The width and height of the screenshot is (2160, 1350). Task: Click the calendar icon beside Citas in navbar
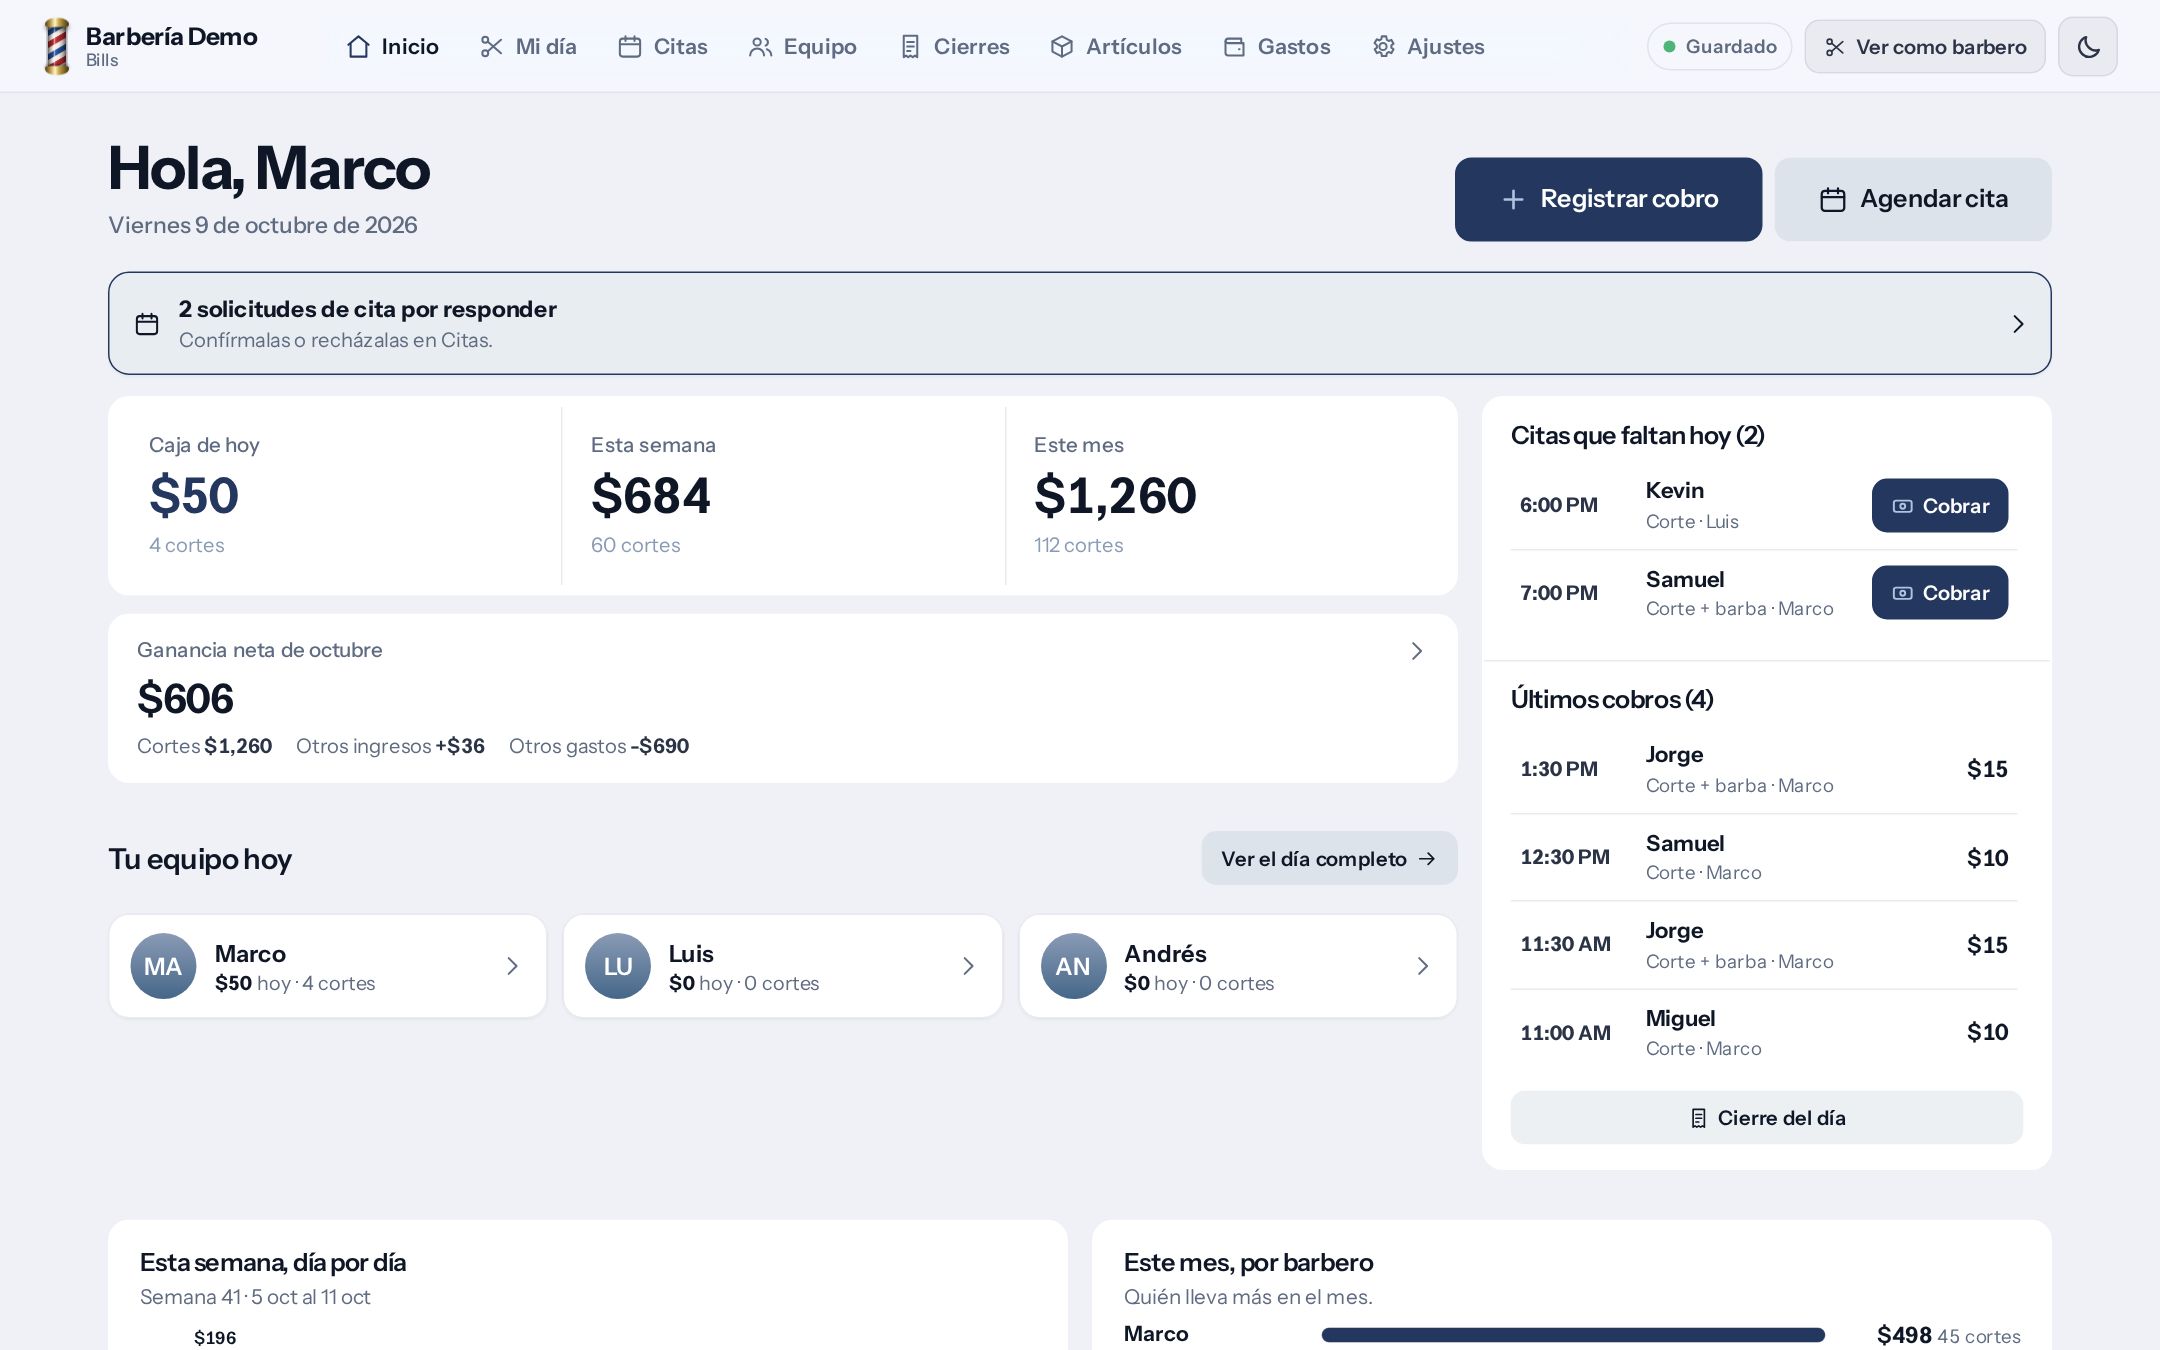[629, 47]
